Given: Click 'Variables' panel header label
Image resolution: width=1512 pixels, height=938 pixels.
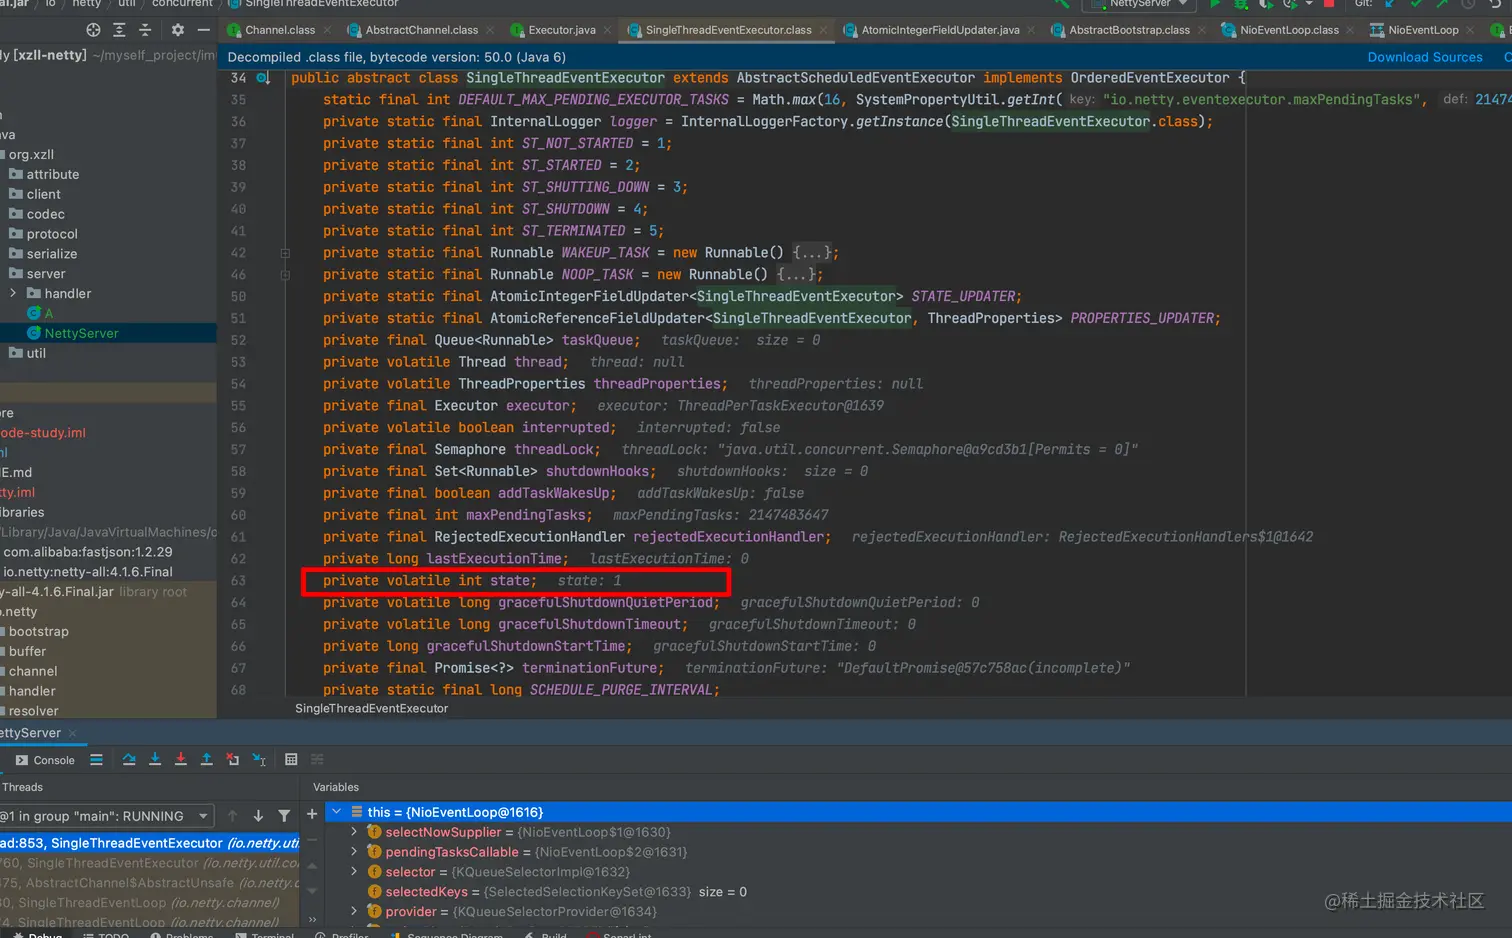Looking at the screenshot, I should tap(336, 787).
